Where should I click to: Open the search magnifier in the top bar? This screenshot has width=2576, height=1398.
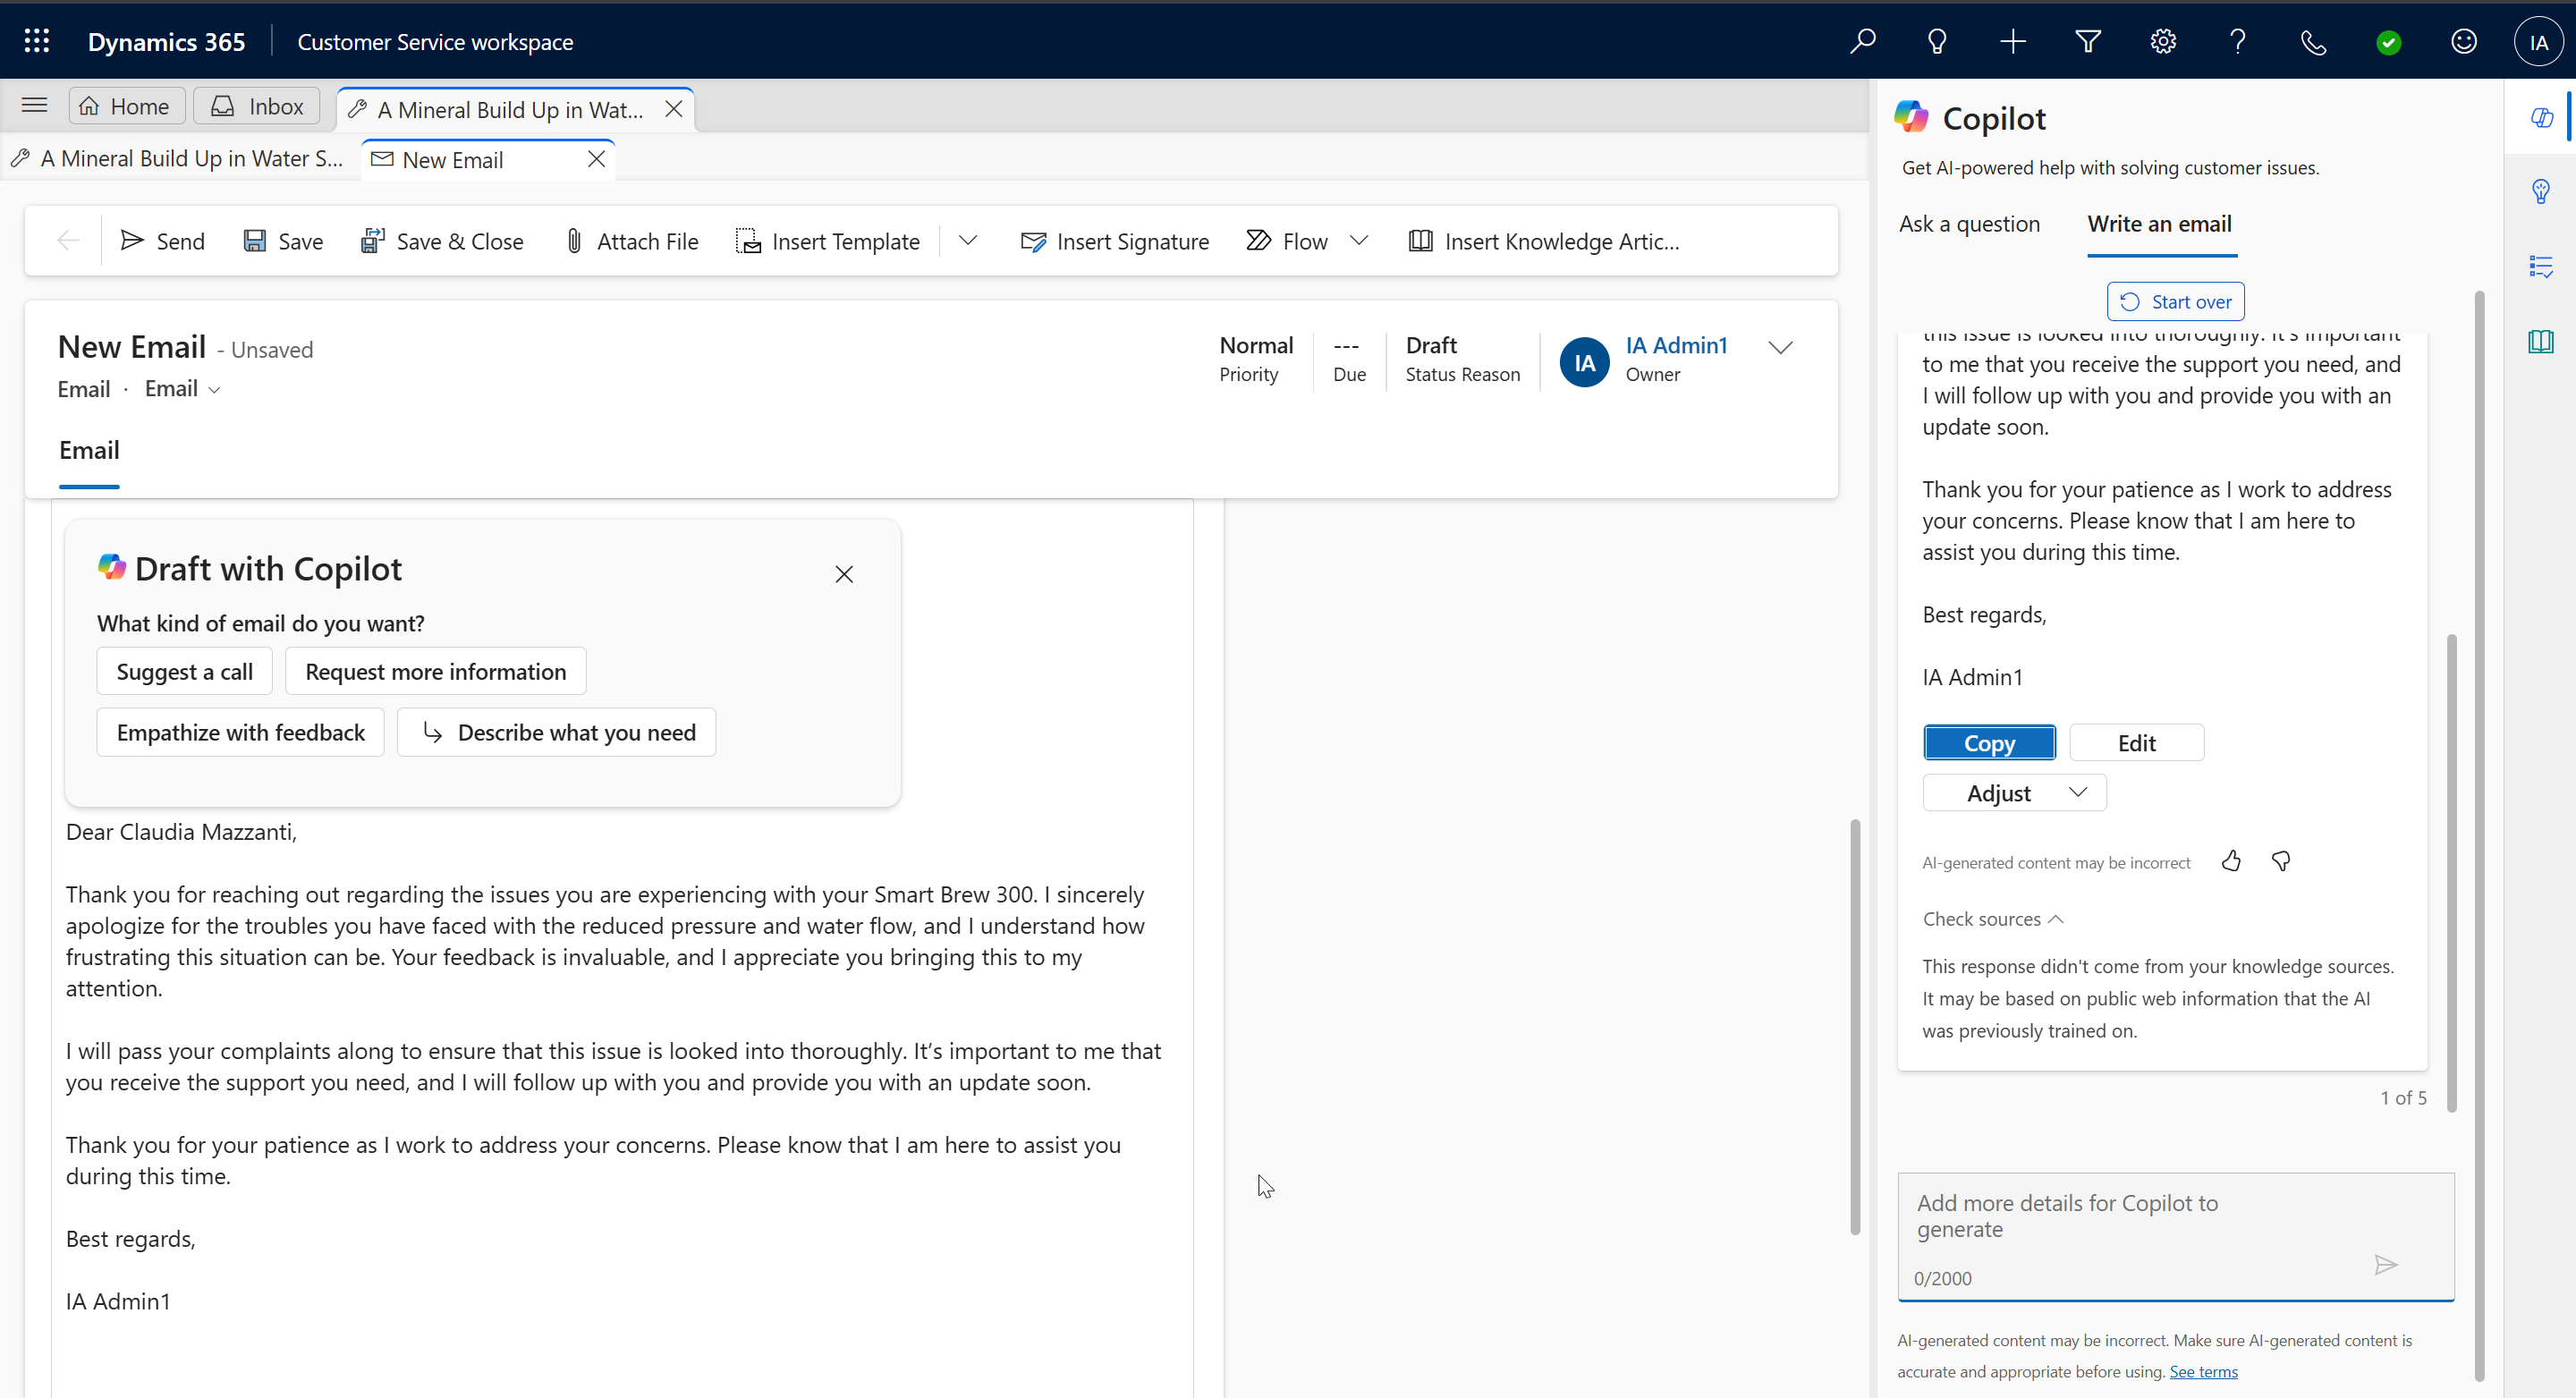(x=1862, y=41)
